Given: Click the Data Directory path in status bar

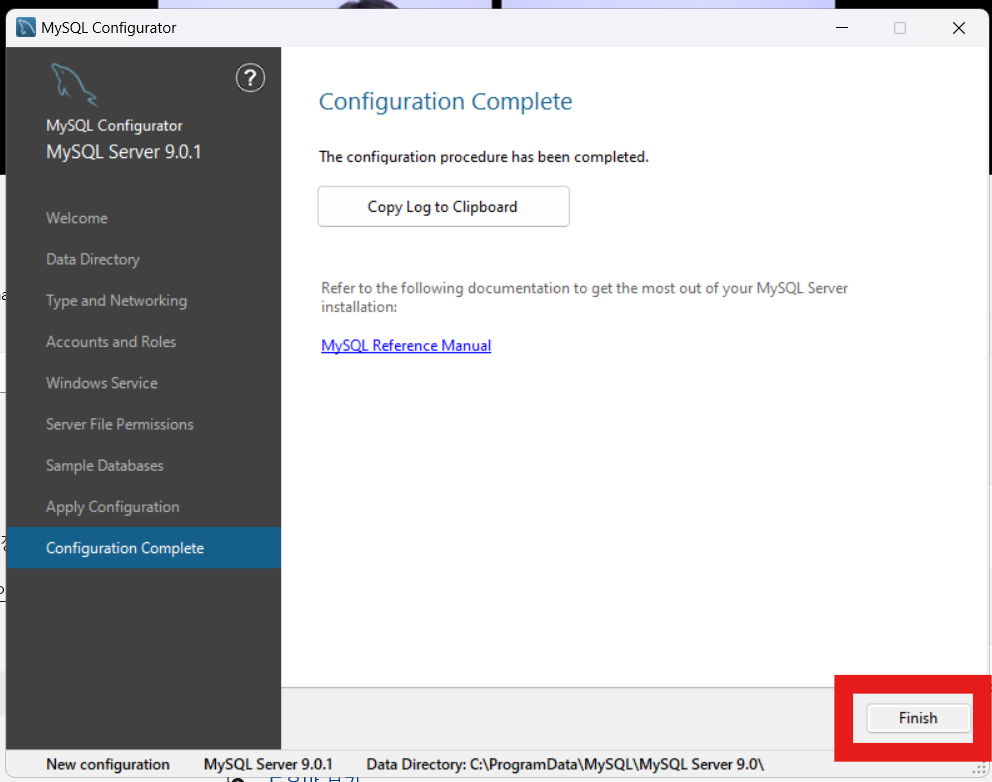Looking at the screenshot, I should click(x=565, y=764).
